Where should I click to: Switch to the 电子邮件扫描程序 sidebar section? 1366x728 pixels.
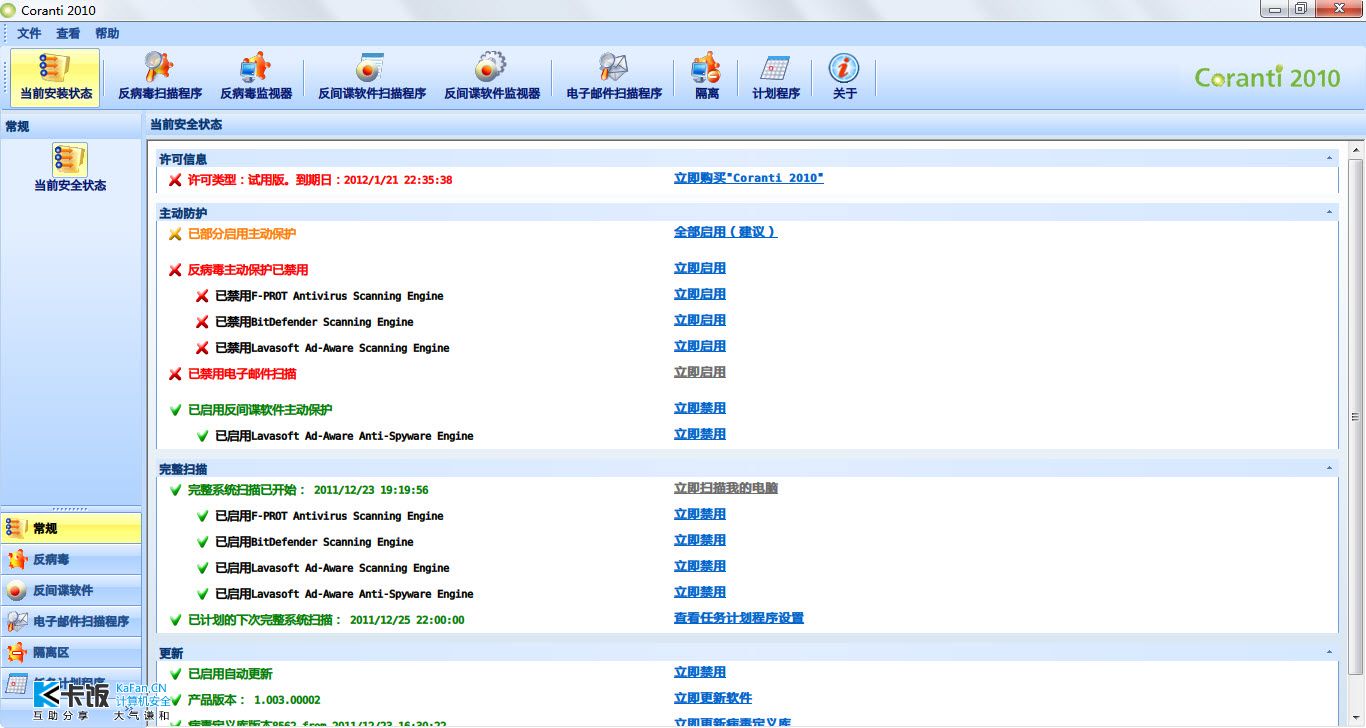[x=71, y=621]
